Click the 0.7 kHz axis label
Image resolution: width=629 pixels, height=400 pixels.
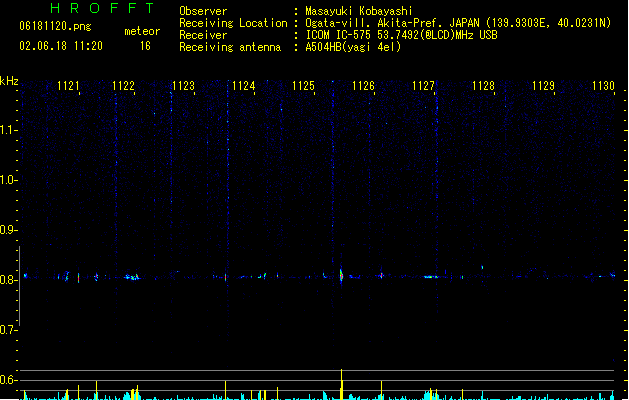(8, 330)
